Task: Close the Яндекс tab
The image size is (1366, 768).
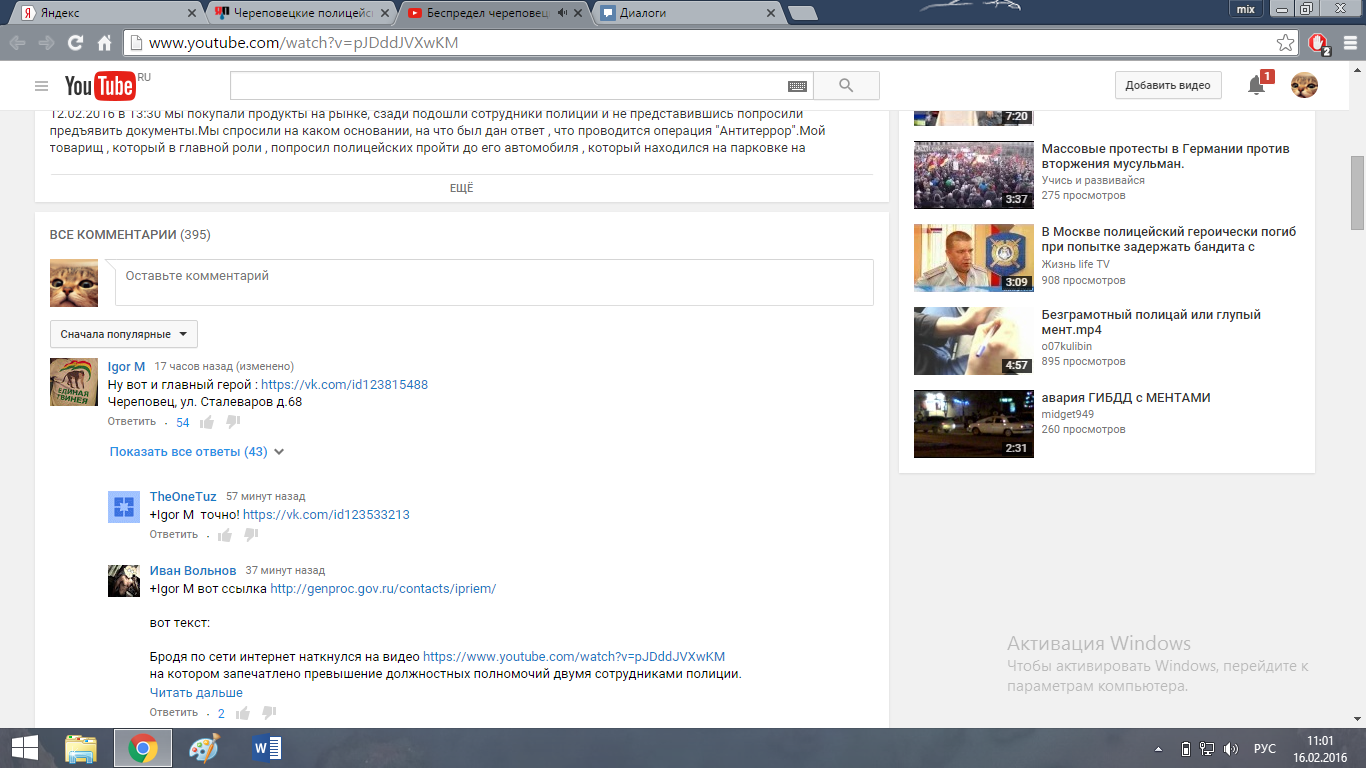Action: (x=192, y=13)
